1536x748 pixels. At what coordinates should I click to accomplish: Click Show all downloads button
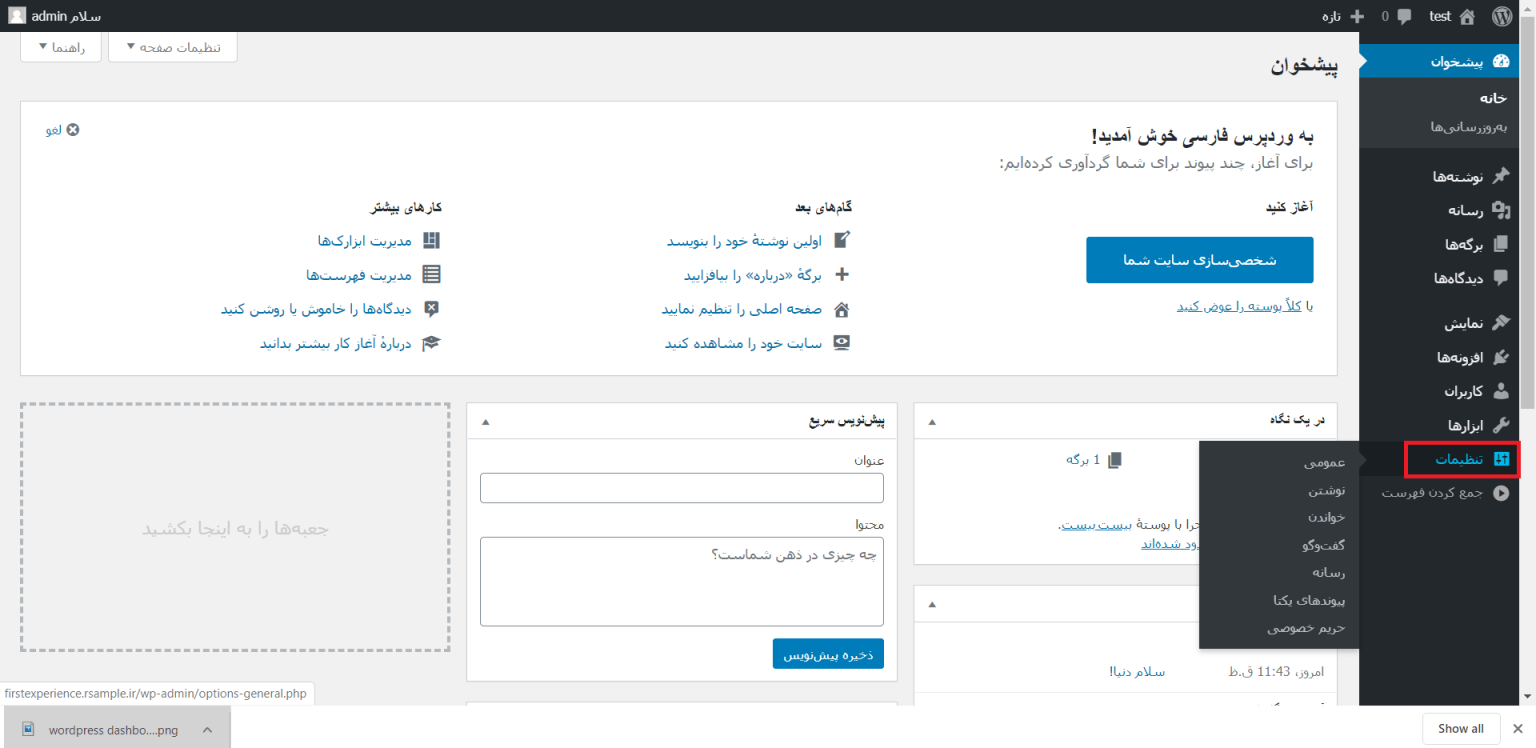click(1460, 728)
